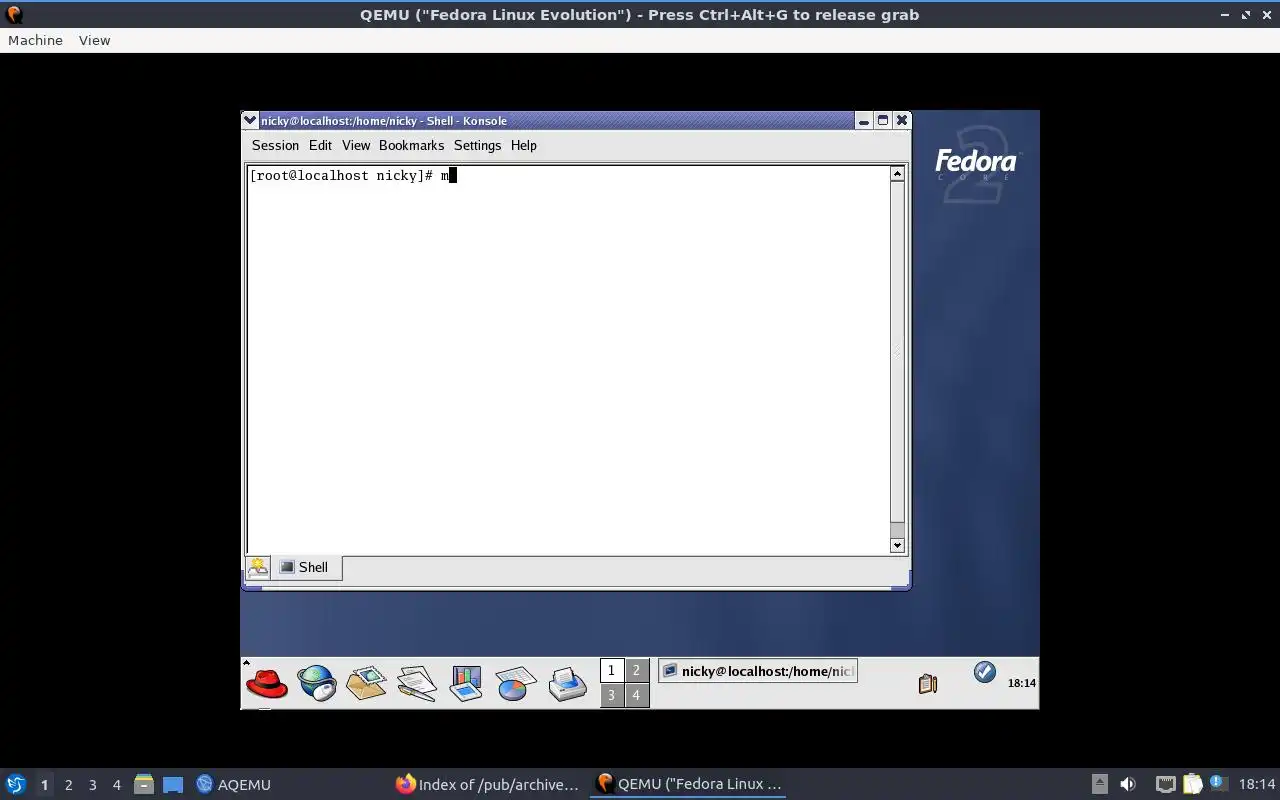Click the host taskbar clock 18:14

[x=1257, y=784]
